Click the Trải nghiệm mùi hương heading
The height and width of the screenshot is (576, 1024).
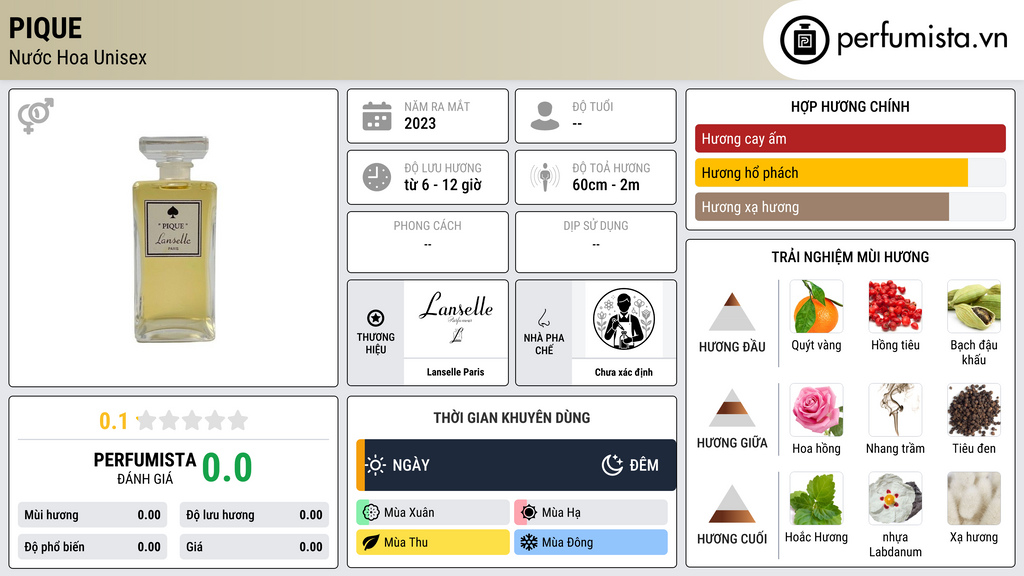(x=850, y=257)
